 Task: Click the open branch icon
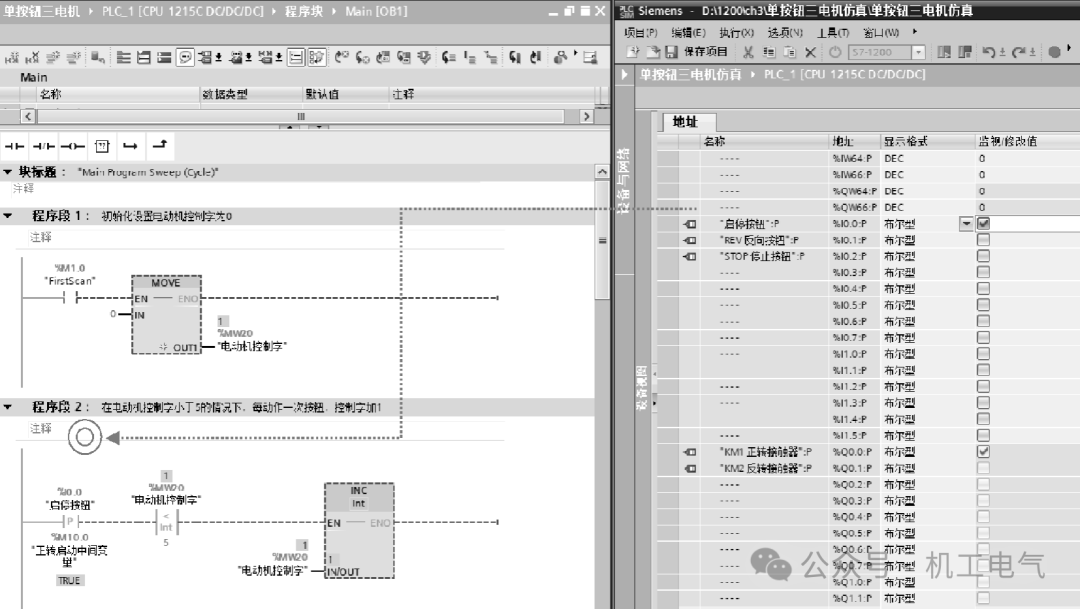[130, 146]
